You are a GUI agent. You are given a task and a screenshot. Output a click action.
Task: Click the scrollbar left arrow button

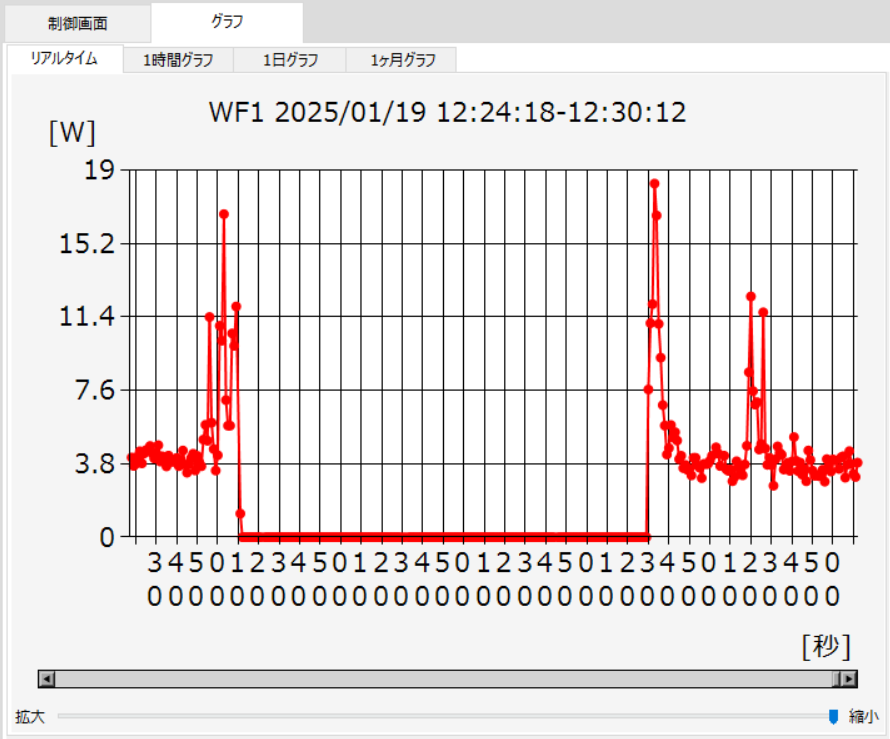point(46,679)
